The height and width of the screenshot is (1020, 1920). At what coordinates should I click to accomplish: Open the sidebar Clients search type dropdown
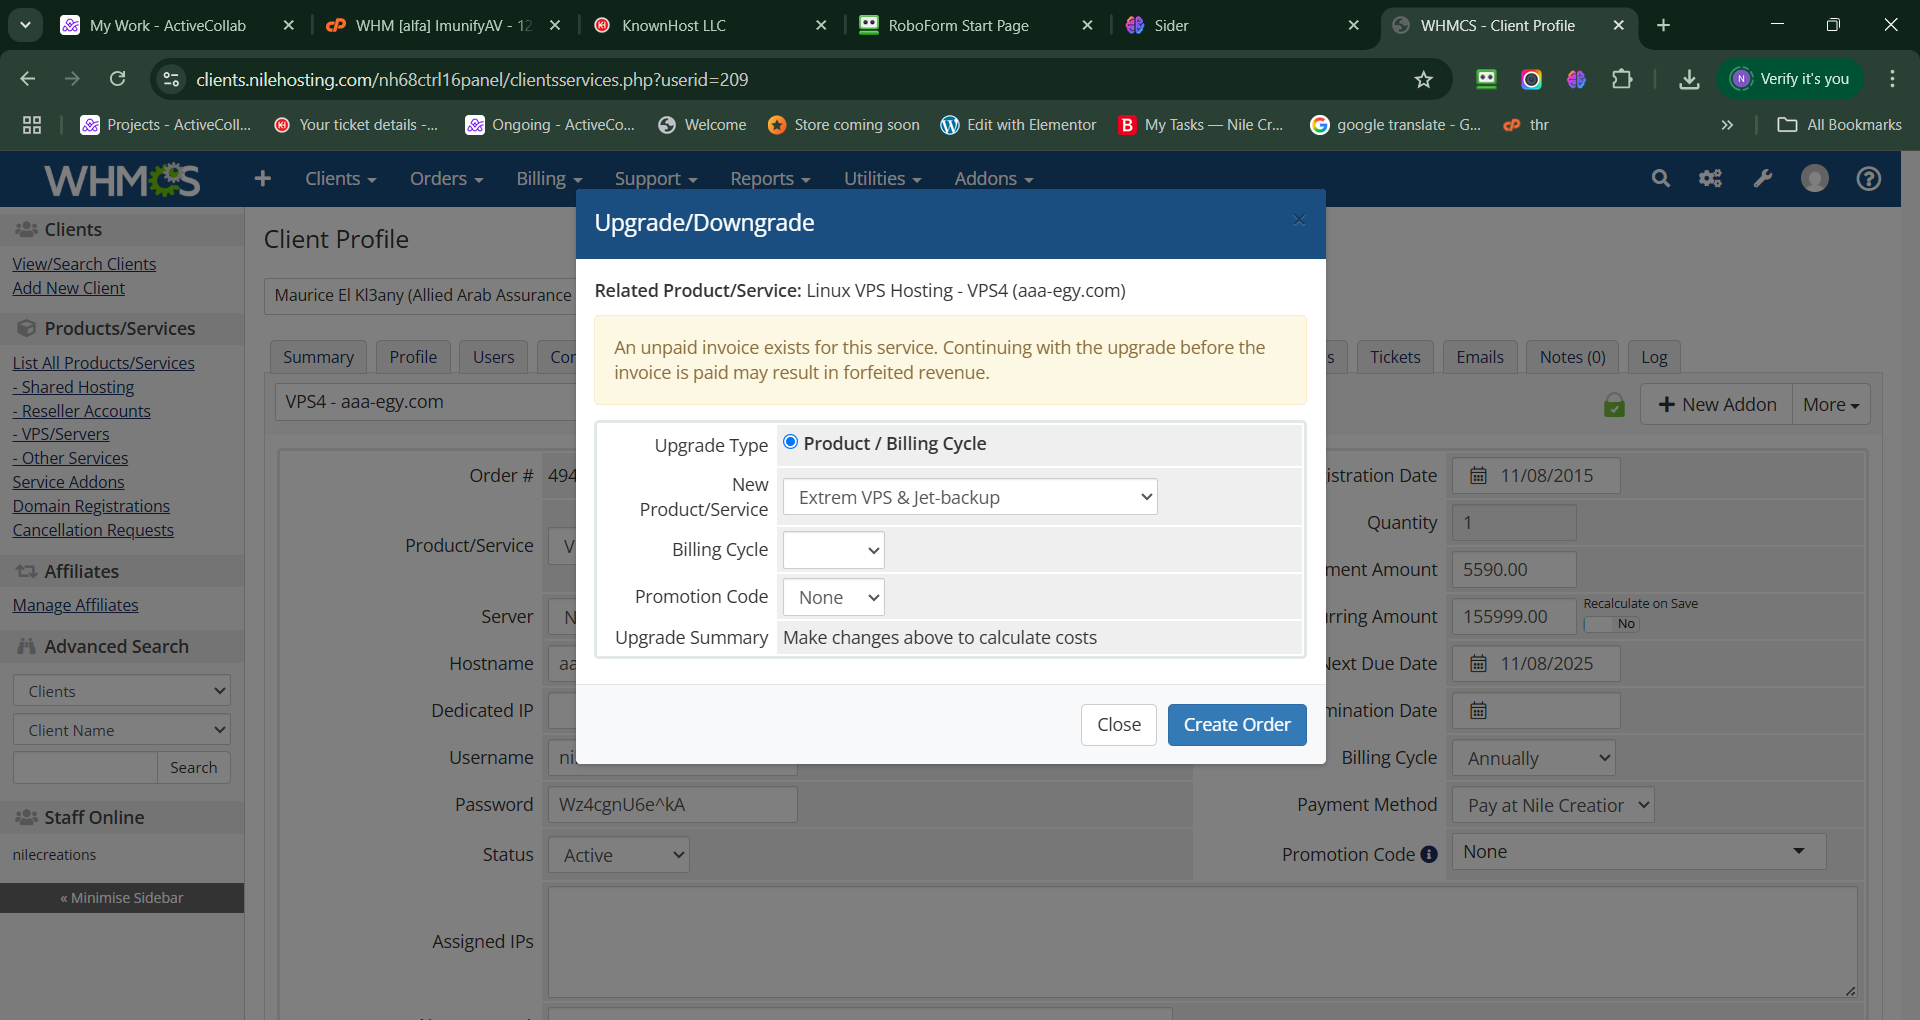pyautogui.click(x=122, y=691)
